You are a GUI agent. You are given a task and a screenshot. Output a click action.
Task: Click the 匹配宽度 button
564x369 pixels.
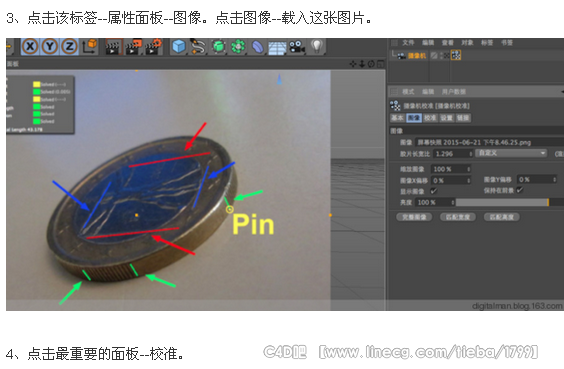tap(458, 217)
